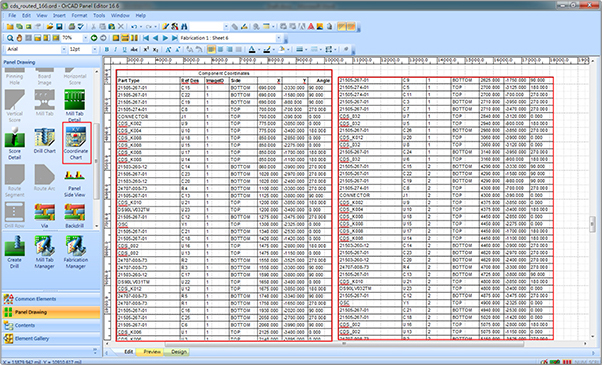Go to last sheet arrow
Screen dimensions: 602x365
click(174, 38)
